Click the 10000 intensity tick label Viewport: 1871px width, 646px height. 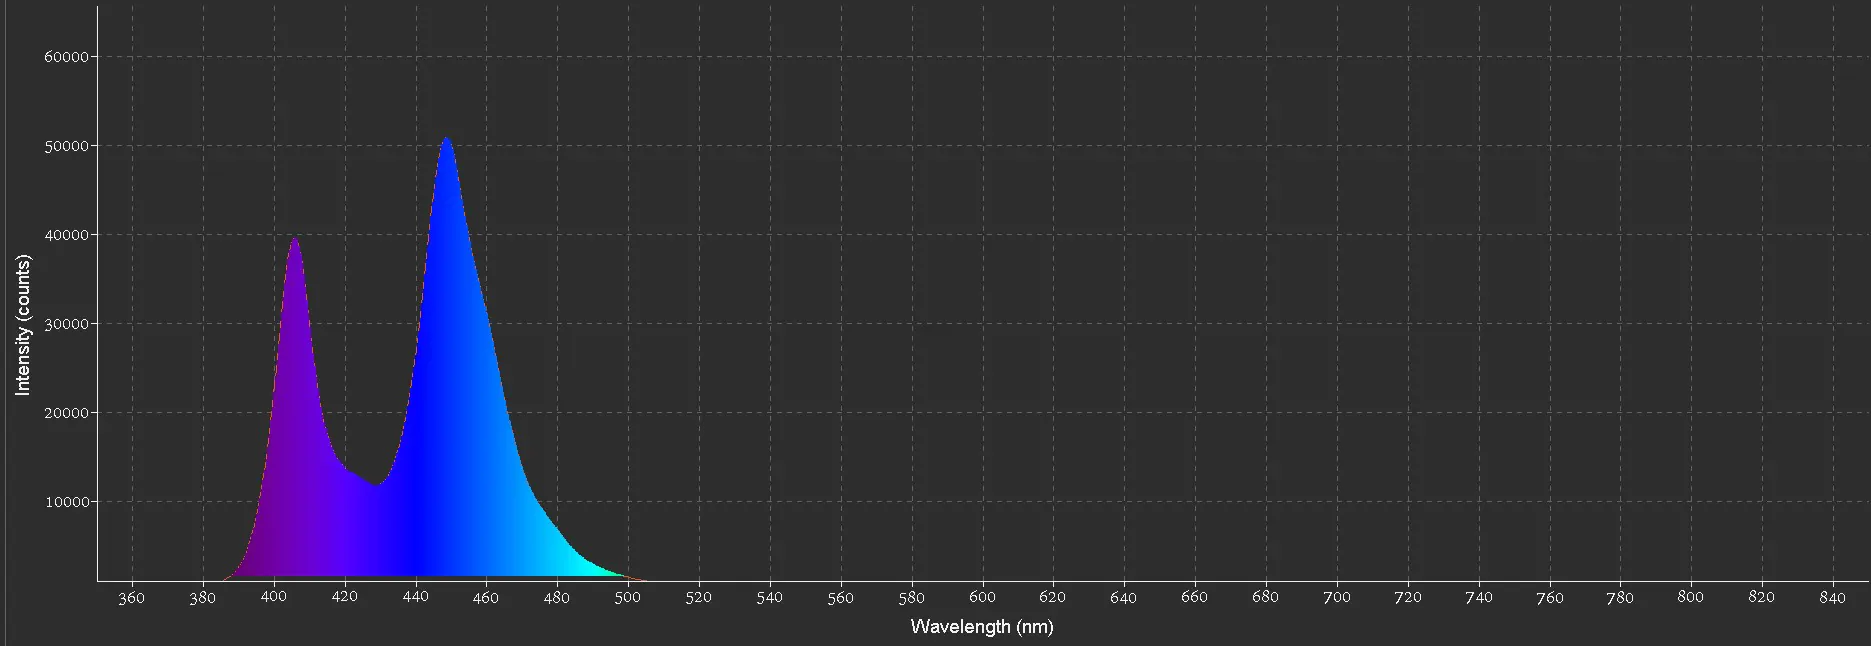tap(67, 502)
